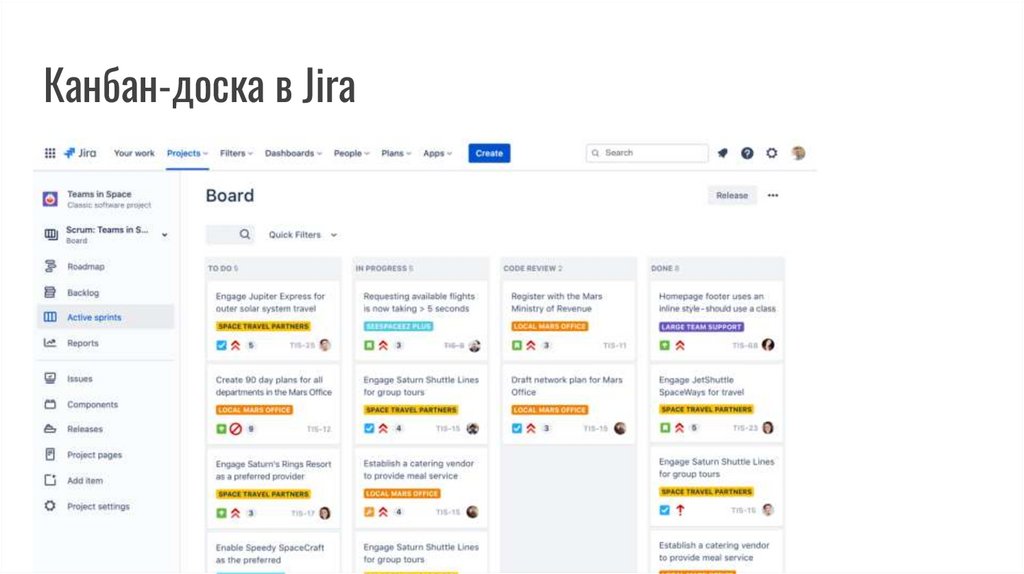This screenshot has height=574, width=1024.
Task: Click assignee avatar on Engage Jupiter Express card
Action: pyautogui.click(x=325, y=345)
